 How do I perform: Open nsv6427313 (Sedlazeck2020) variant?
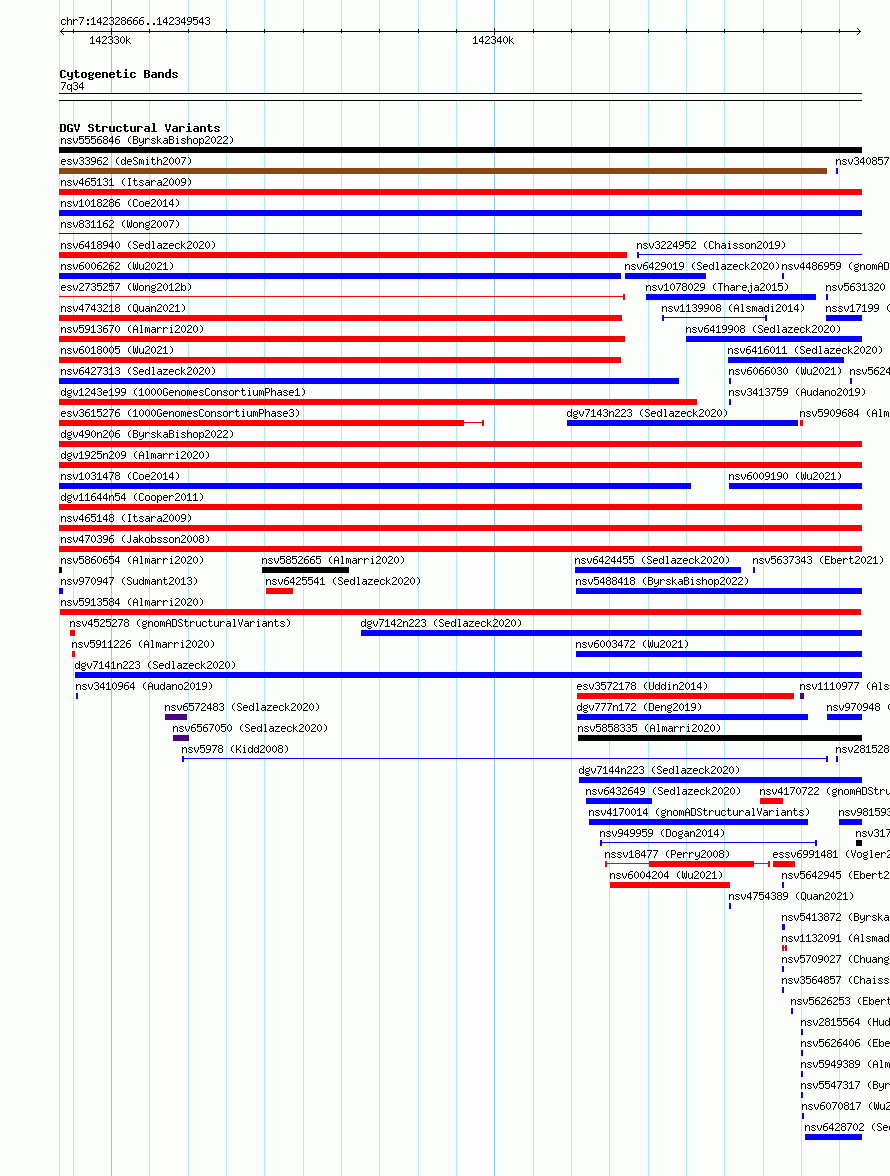[x=138, y=371]
